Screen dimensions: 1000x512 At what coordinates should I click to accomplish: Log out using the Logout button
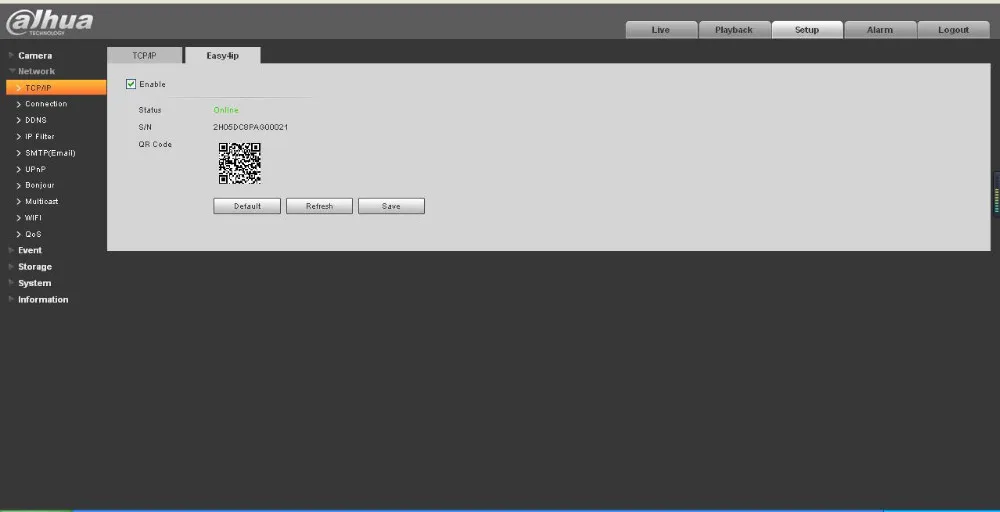tap(953, 30)
